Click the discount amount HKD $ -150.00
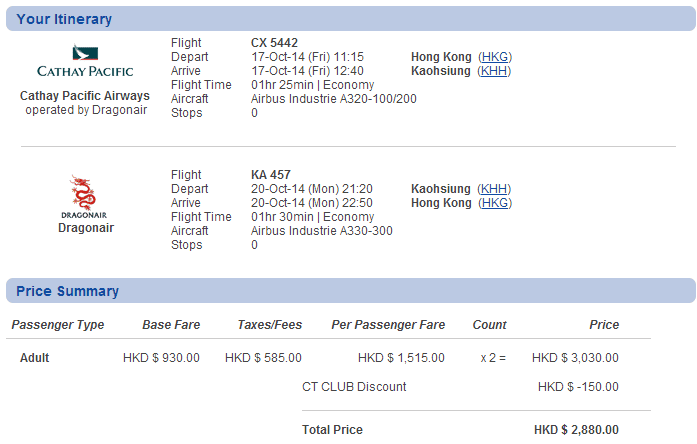 578,387
